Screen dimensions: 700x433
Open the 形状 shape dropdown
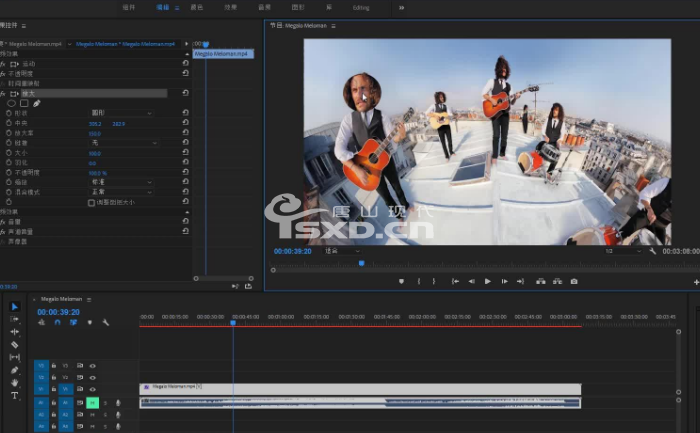[121, 113]
